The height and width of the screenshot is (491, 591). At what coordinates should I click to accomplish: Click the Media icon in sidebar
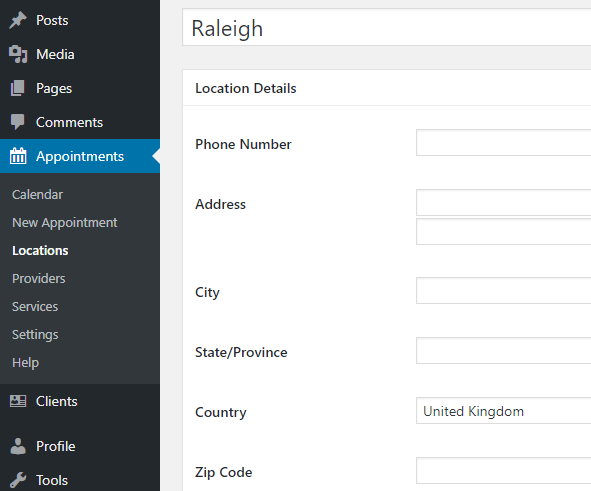tap(18, 54)
